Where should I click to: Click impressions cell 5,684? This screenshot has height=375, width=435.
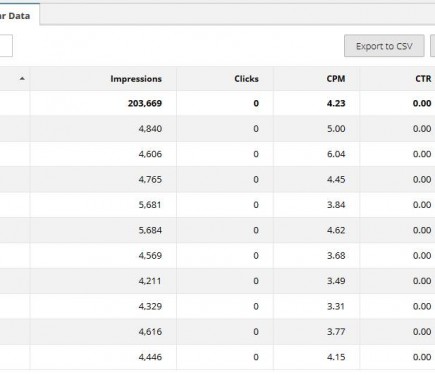pos(150,230)
